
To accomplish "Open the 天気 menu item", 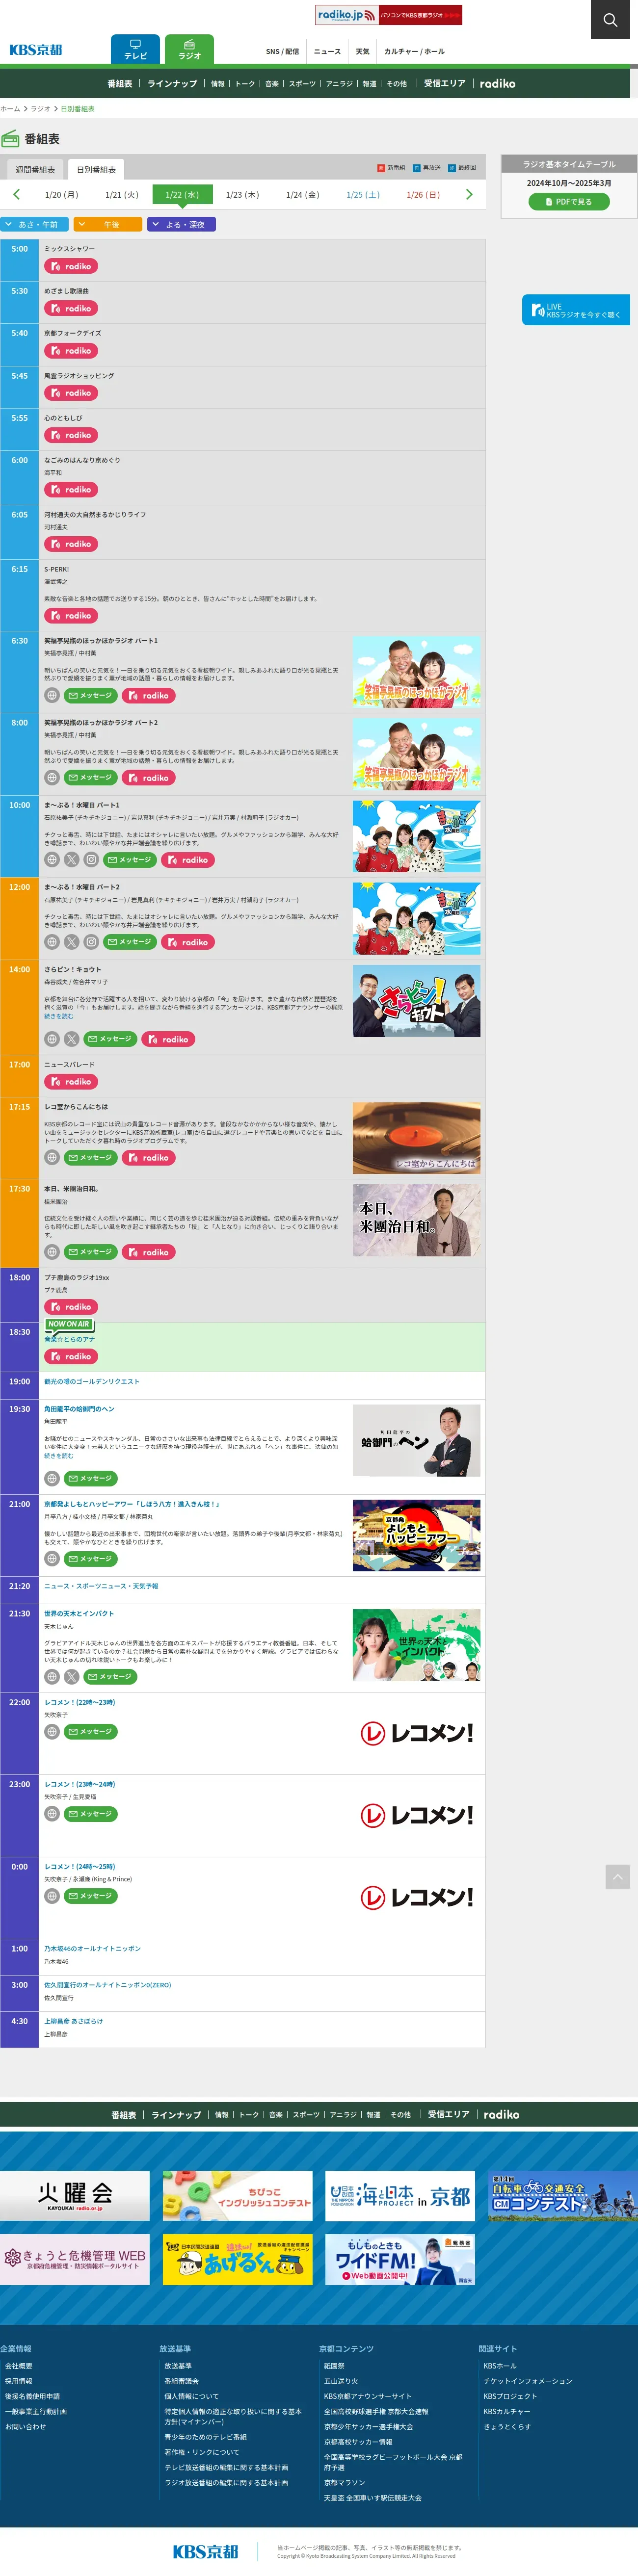I will [x=362, y=51].
